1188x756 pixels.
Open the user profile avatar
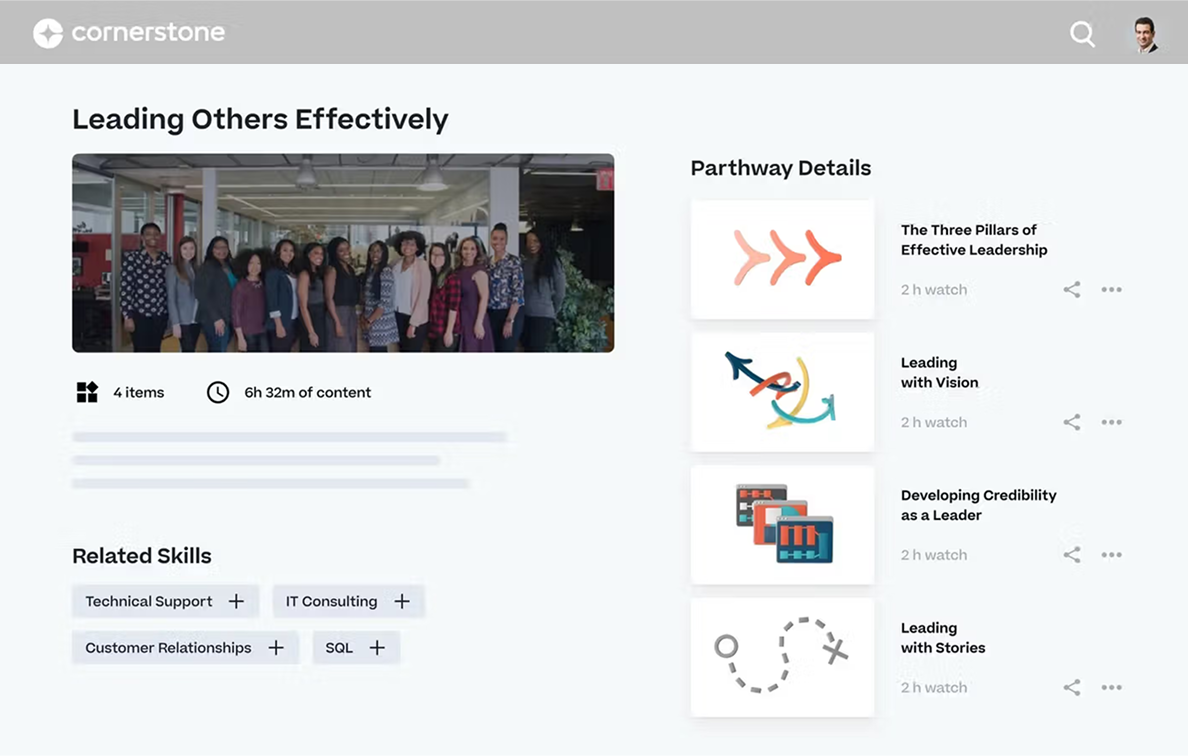(1146, 34)
